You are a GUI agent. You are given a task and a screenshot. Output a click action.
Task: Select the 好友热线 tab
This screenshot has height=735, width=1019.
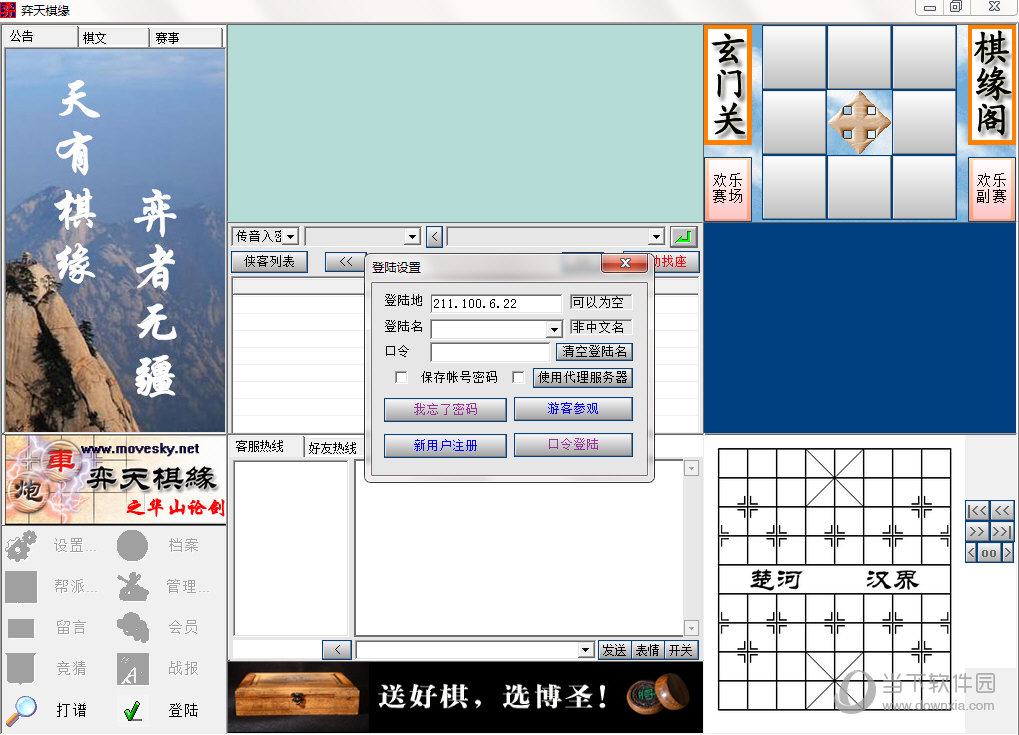(332, 447)
